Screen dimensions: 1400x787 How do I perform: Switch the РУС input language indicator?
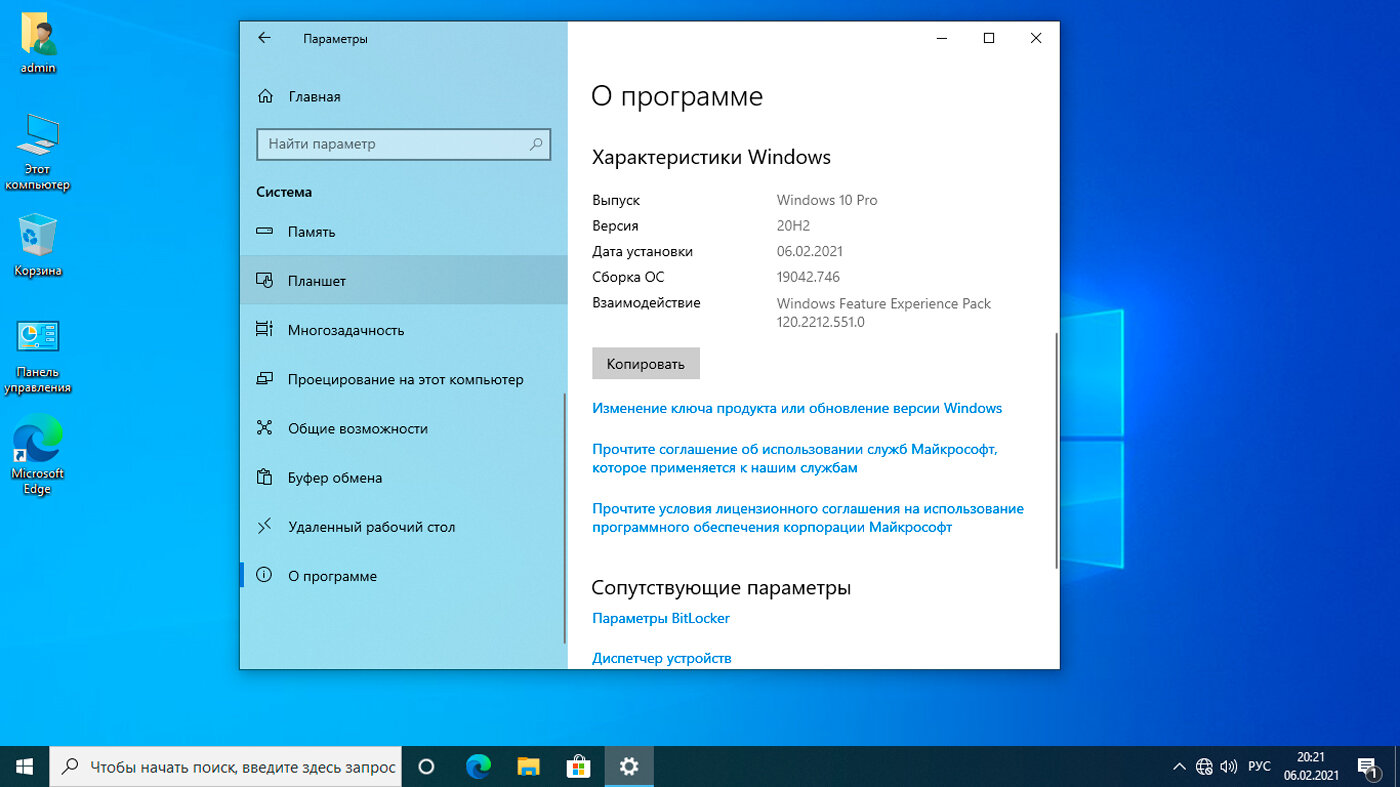(1260, 767)
